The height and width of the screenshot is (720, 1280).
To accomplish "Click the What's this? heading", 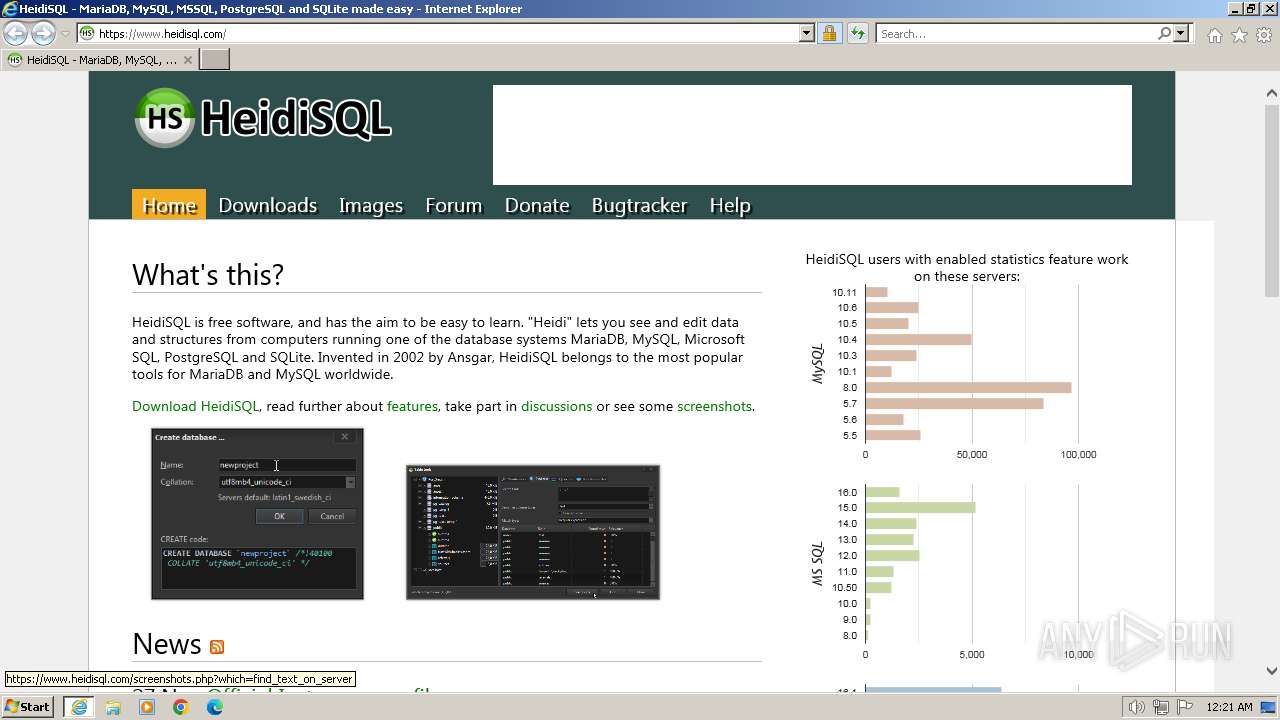I will (x=208, y=275).
